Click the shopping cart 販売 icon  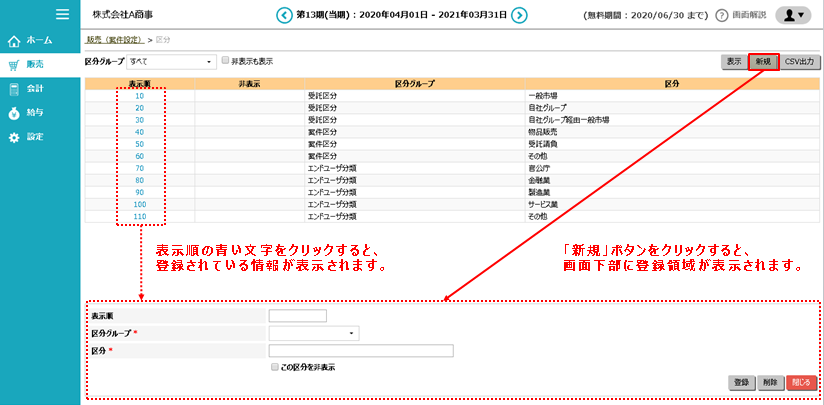(x=14, y=65)
